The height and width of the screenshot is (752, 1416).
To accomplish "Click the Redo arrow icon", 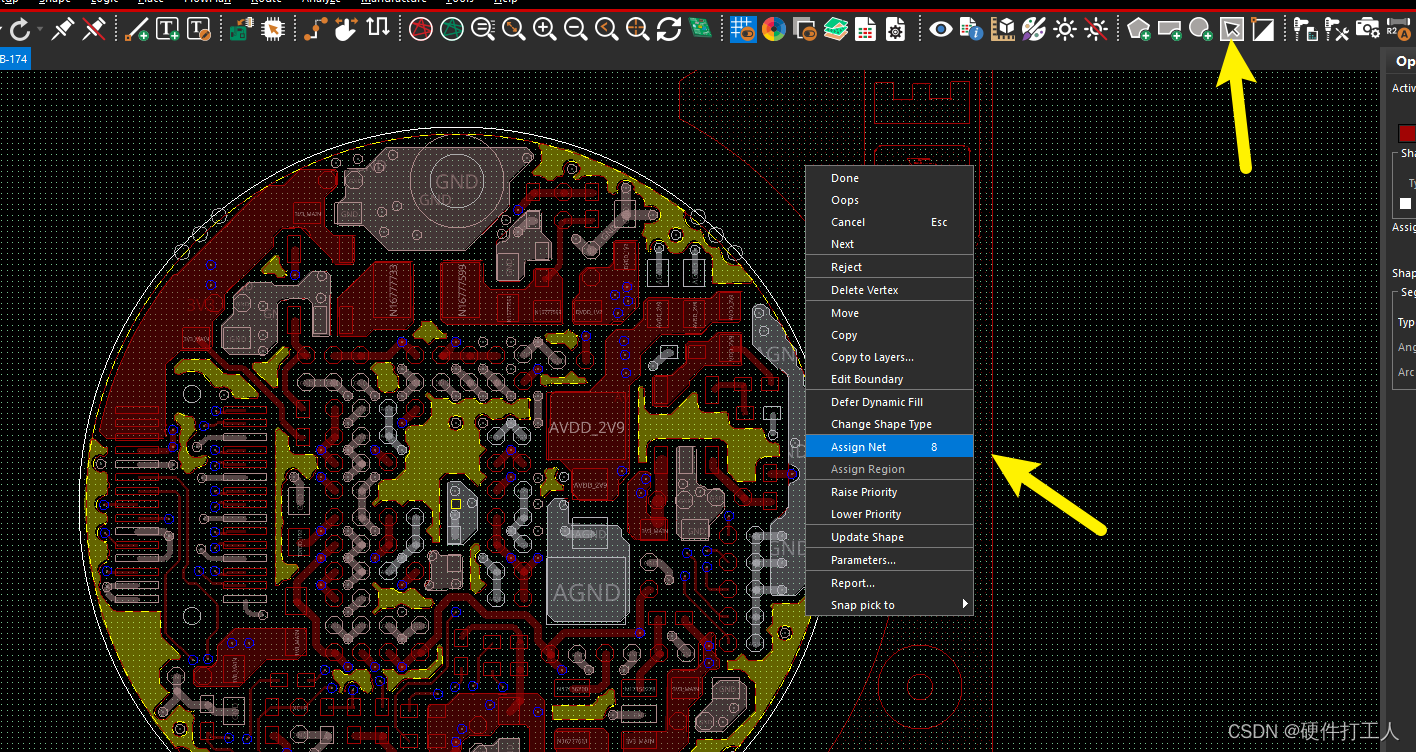I will click(19, 29).
